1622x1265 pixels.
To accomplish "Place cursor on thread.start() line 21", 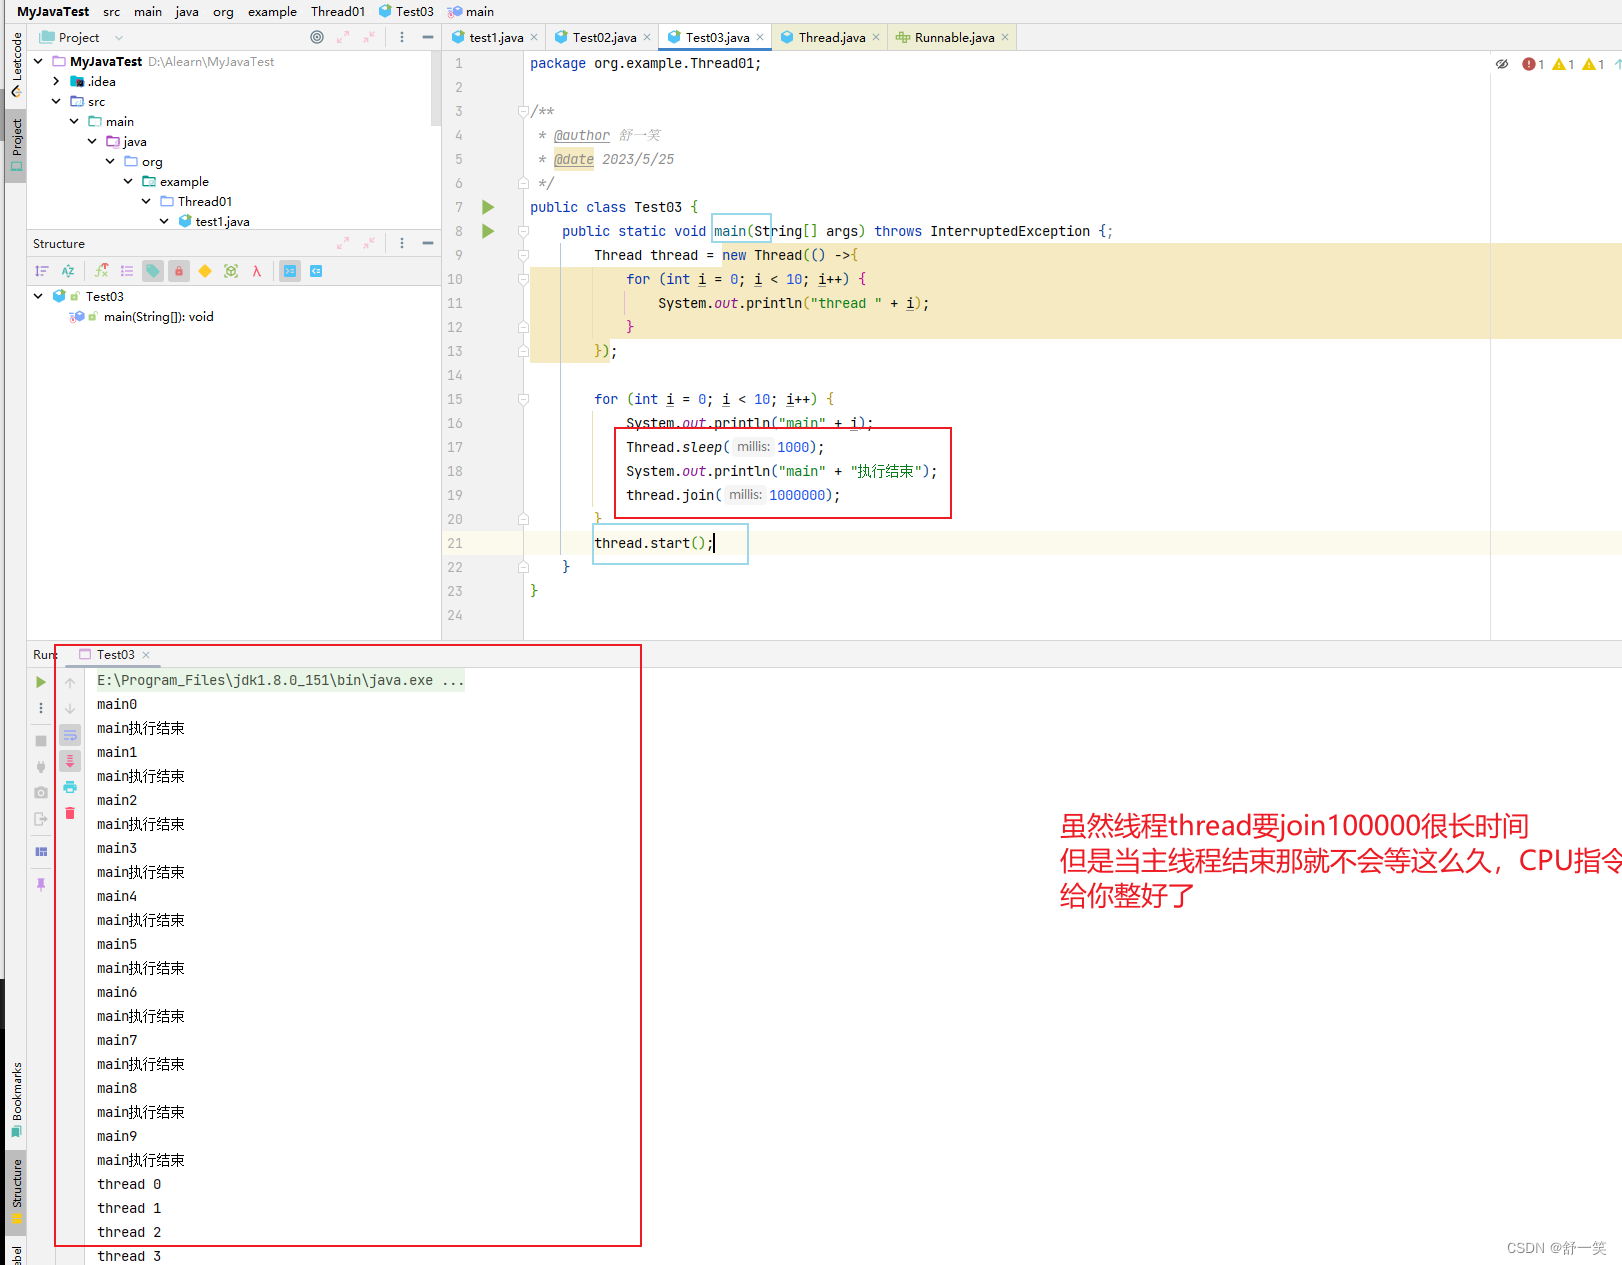I will click(x=653, y=543).
